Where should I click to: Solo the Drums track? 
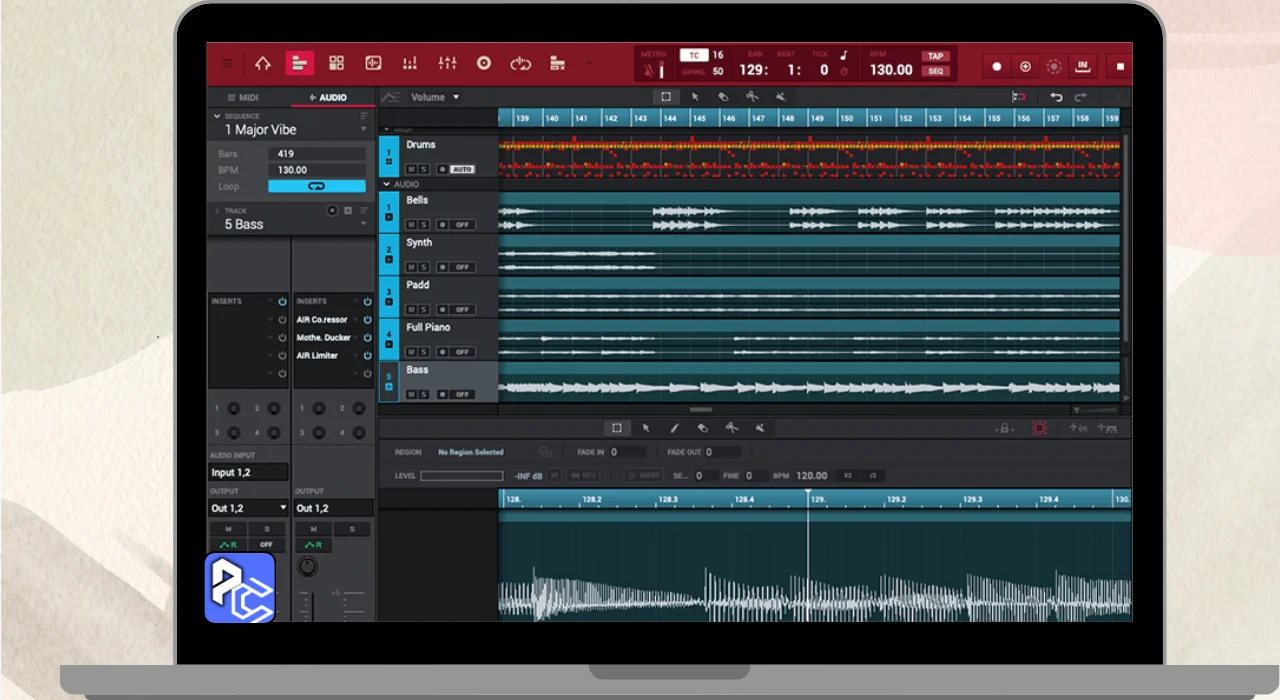point(424,169)
